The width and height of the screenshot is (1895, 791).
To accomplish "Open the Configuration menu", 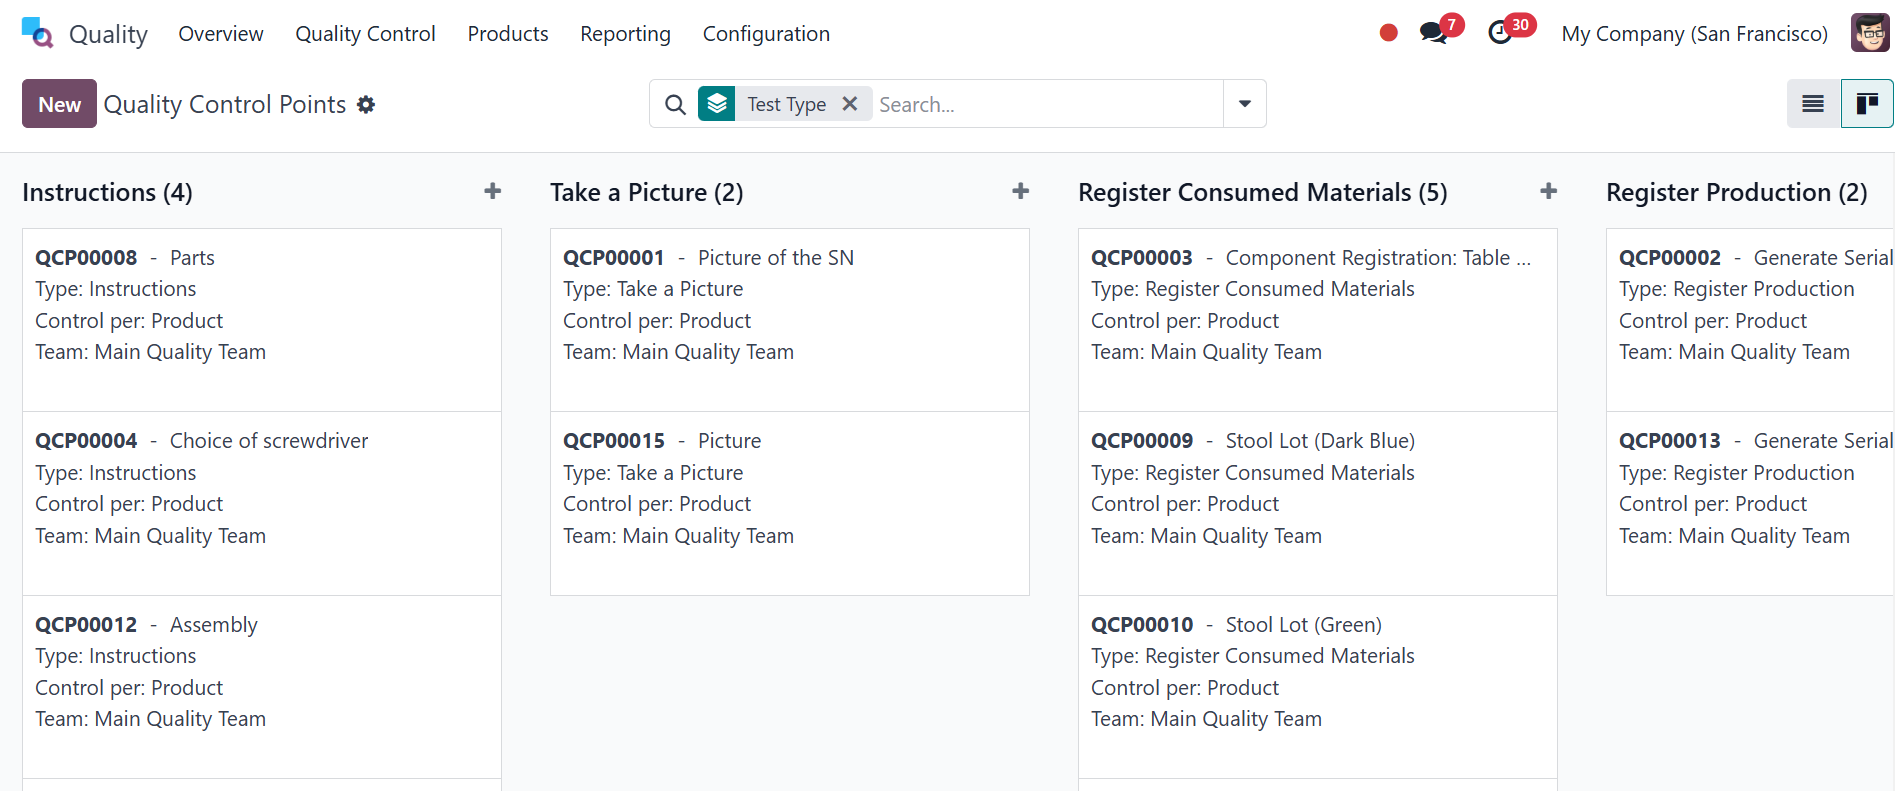I will pyautogui.click(x=766, y=34).
